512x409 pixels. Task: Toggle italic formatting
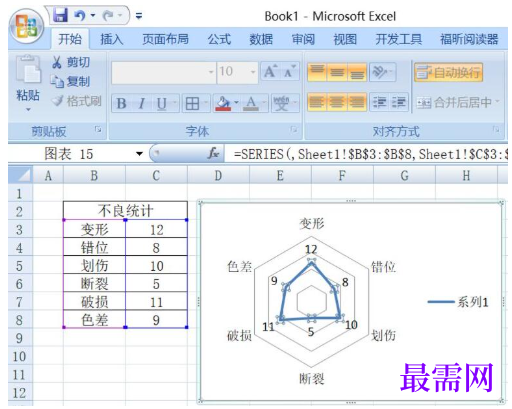click(x=141, y=104)
